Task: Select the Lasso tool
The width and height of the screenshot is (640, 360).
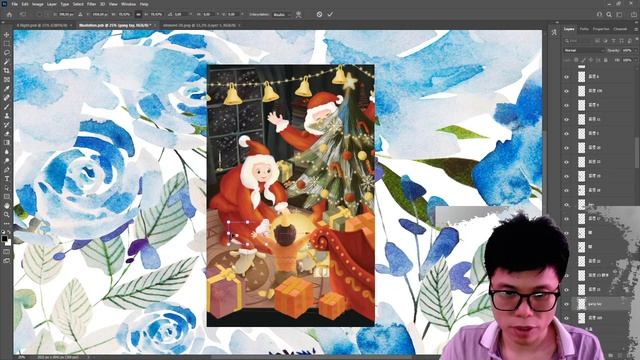Action: point(7,53)
